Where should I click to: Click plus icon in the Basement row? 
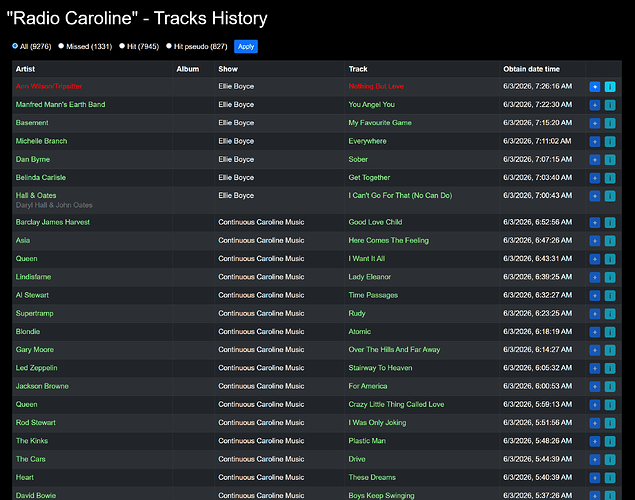(x=595, y=123)
